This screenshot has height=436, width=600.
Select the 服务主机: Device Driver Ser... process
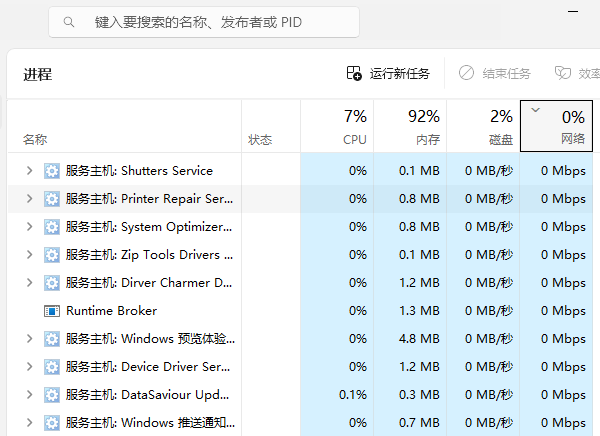(x=148, y=366)
